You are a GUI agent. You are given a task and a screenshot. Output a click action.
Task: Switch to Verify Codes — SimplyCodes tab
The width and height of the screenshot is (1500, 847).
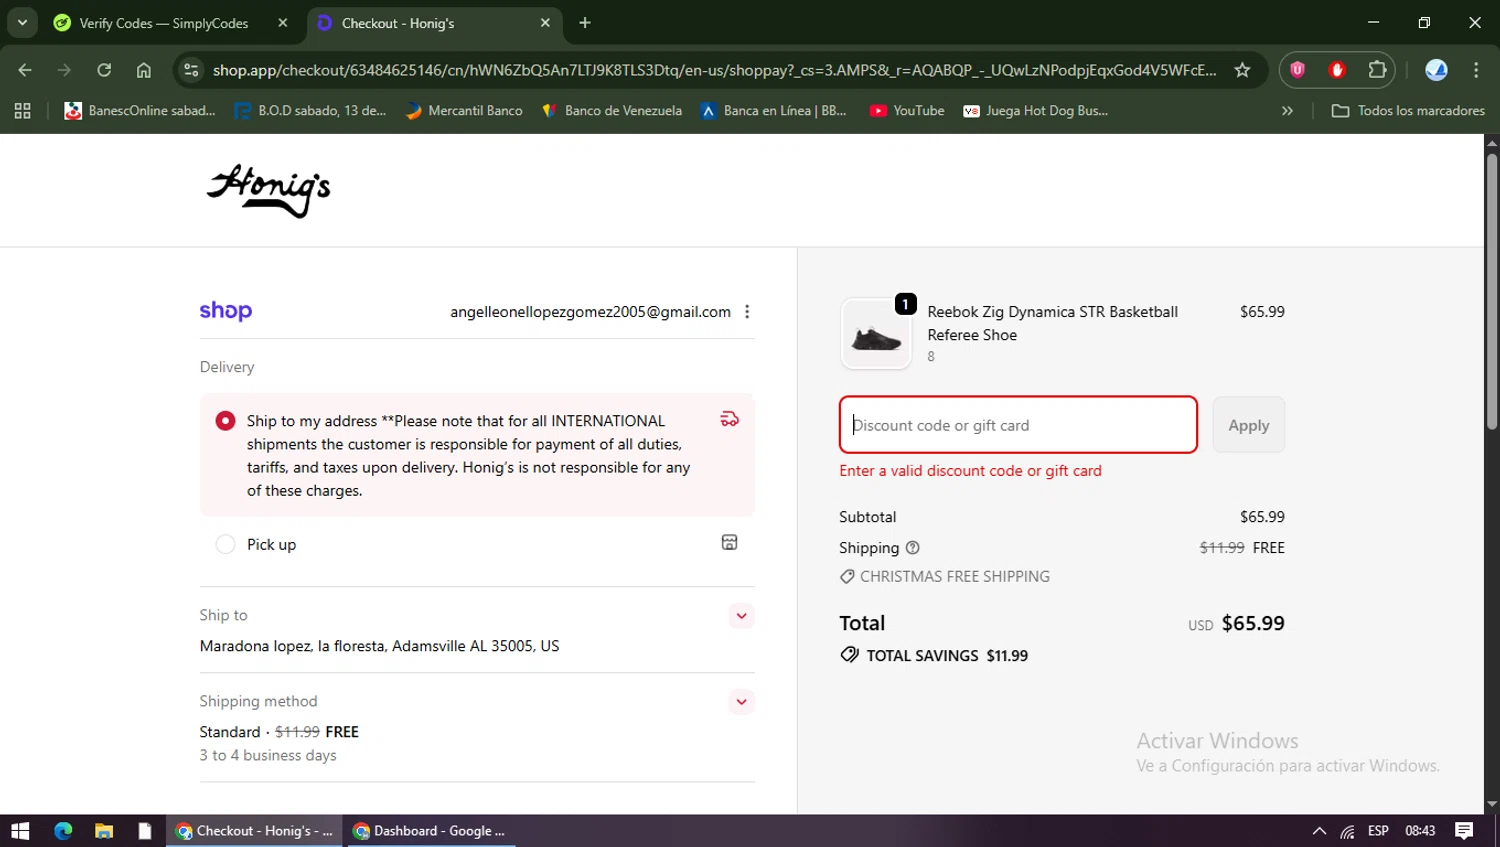(x=163, y=23)
